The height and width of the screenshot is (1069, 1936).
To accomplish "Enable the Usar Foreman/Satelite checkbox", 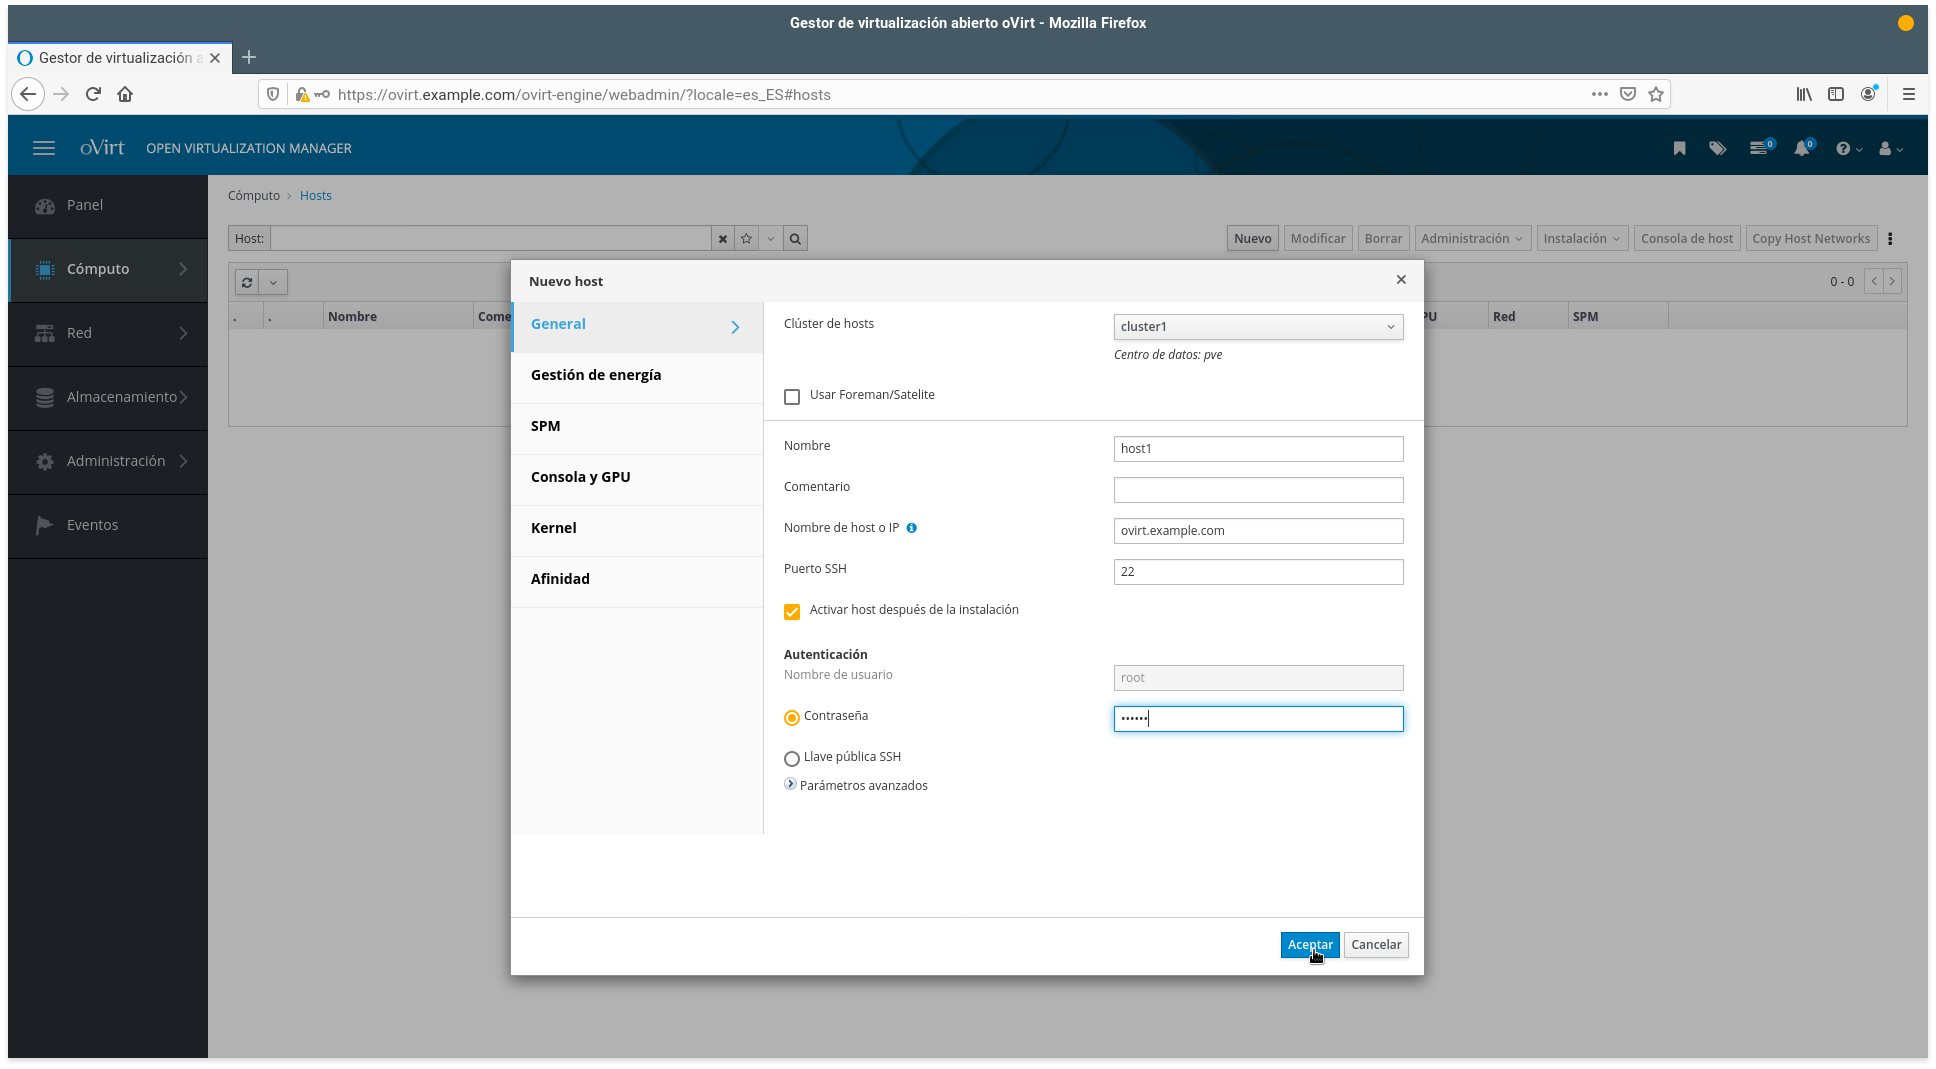I will [792, 397].
